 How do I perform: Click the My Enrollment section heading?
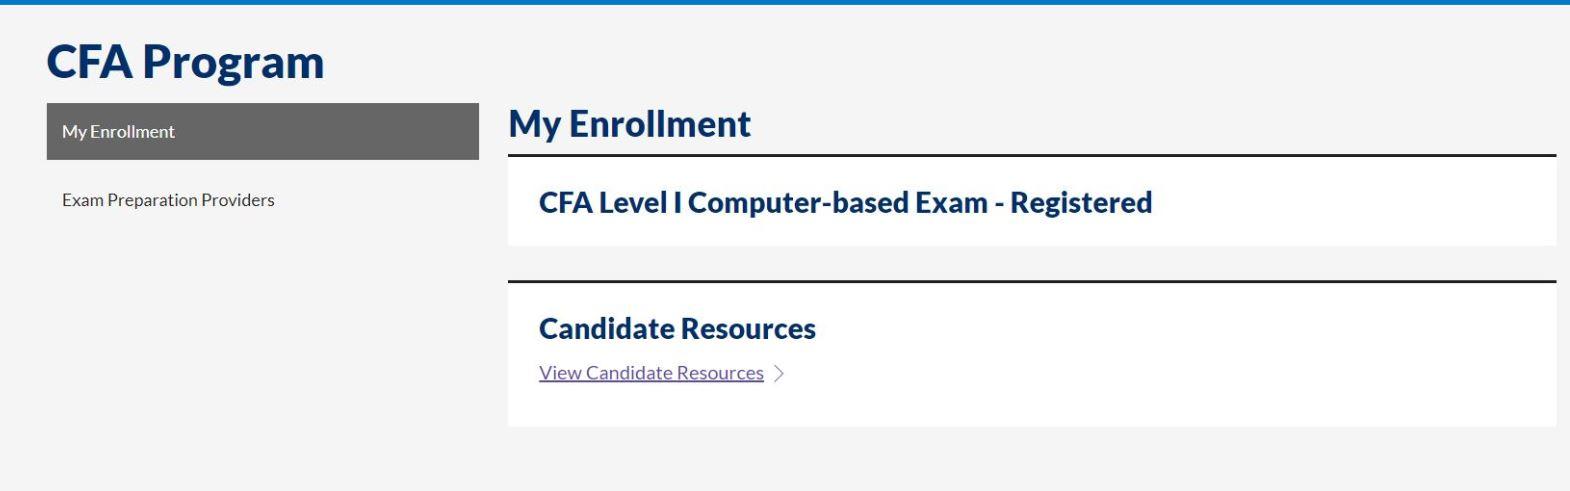(629, 124)
